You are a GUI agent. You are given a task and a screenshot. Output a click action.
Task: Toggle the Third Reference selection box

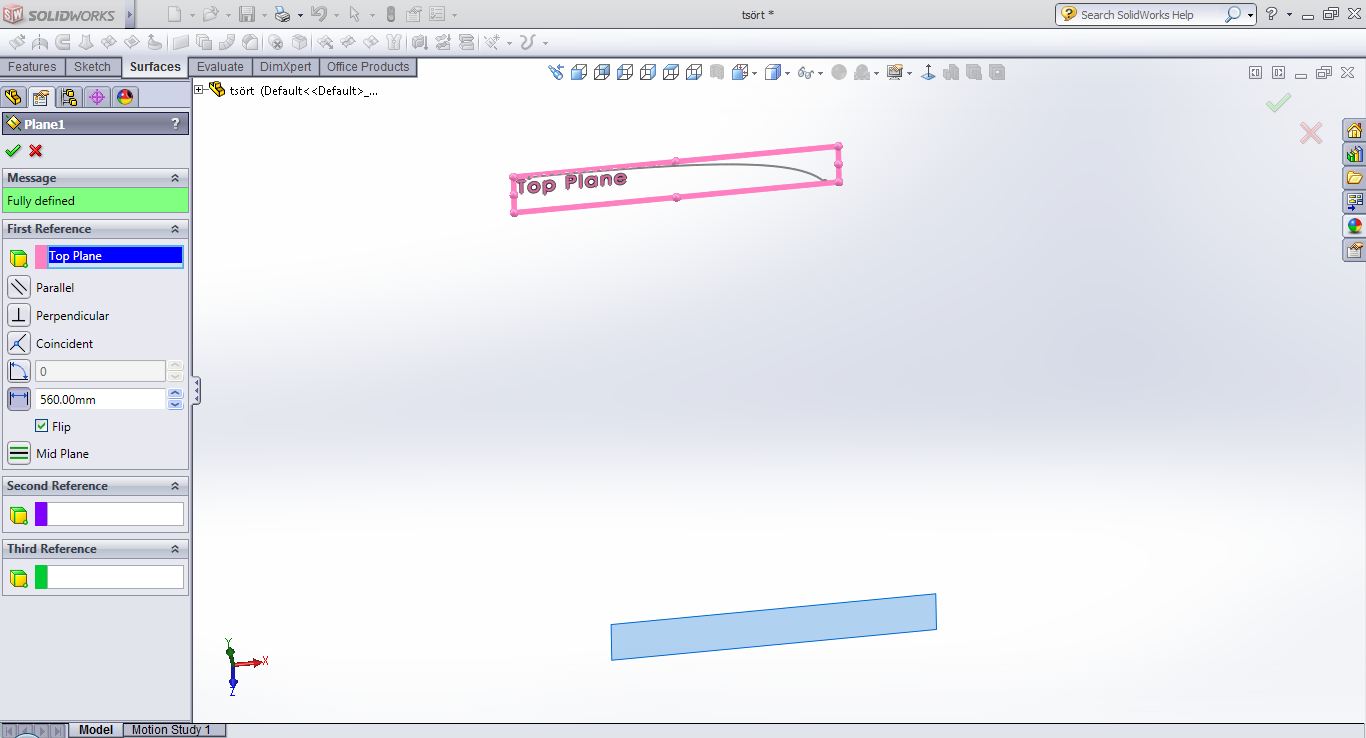tap(110, 577)
